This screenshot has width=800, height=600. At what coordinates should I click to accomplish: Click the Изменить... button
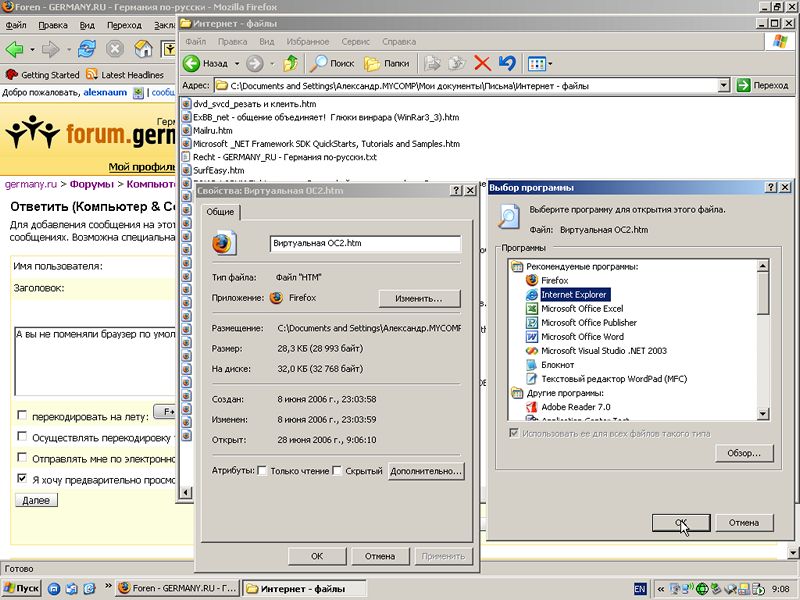(419, 298)
